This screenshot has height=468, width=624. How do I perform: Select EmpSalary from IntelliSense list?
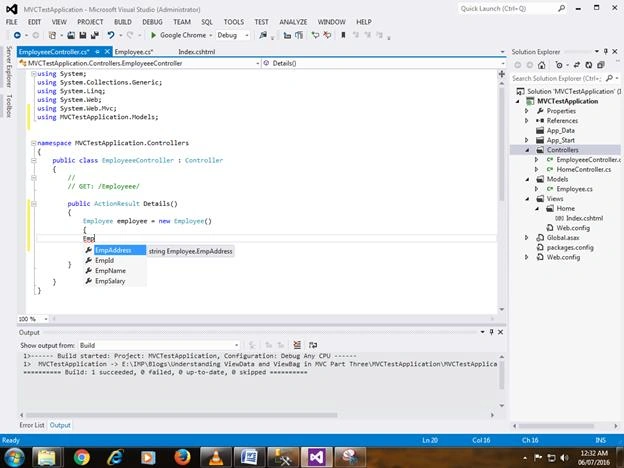pyautogui.click(x=110, y=281)
